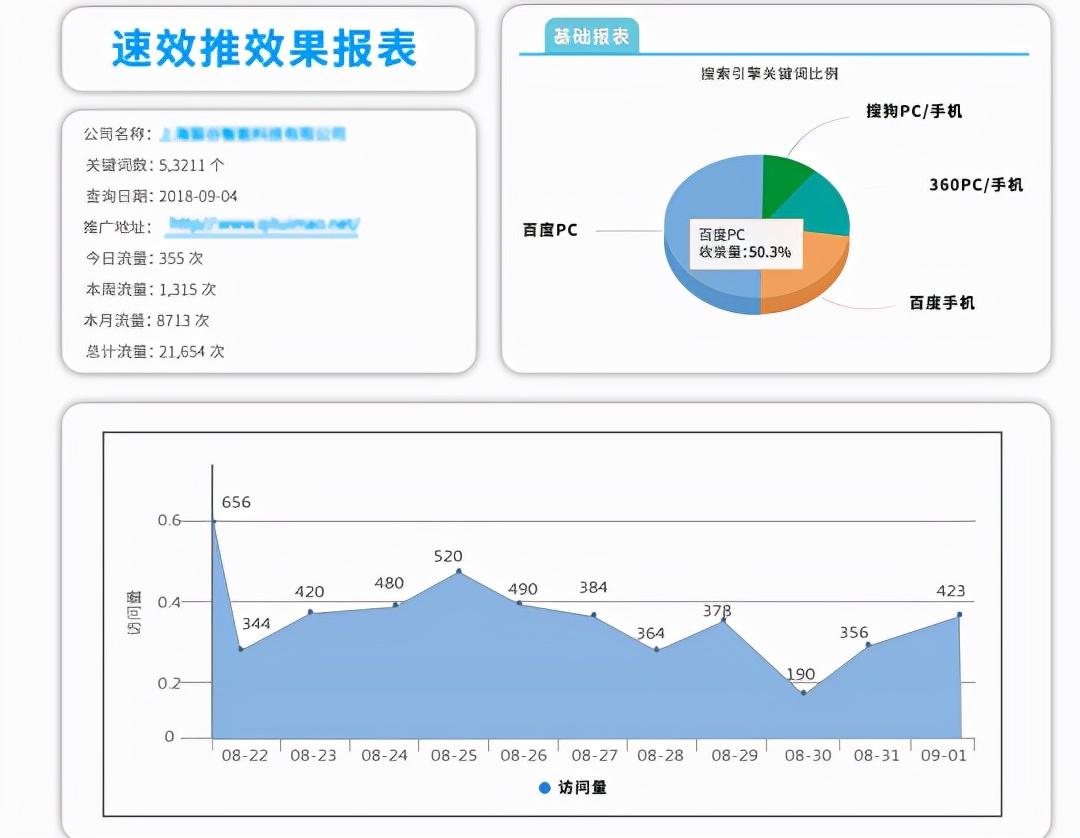Viewport: 1080px width, 838px height.
Task: Click the 08-22 axis label
Action: [x=245, y=755]
